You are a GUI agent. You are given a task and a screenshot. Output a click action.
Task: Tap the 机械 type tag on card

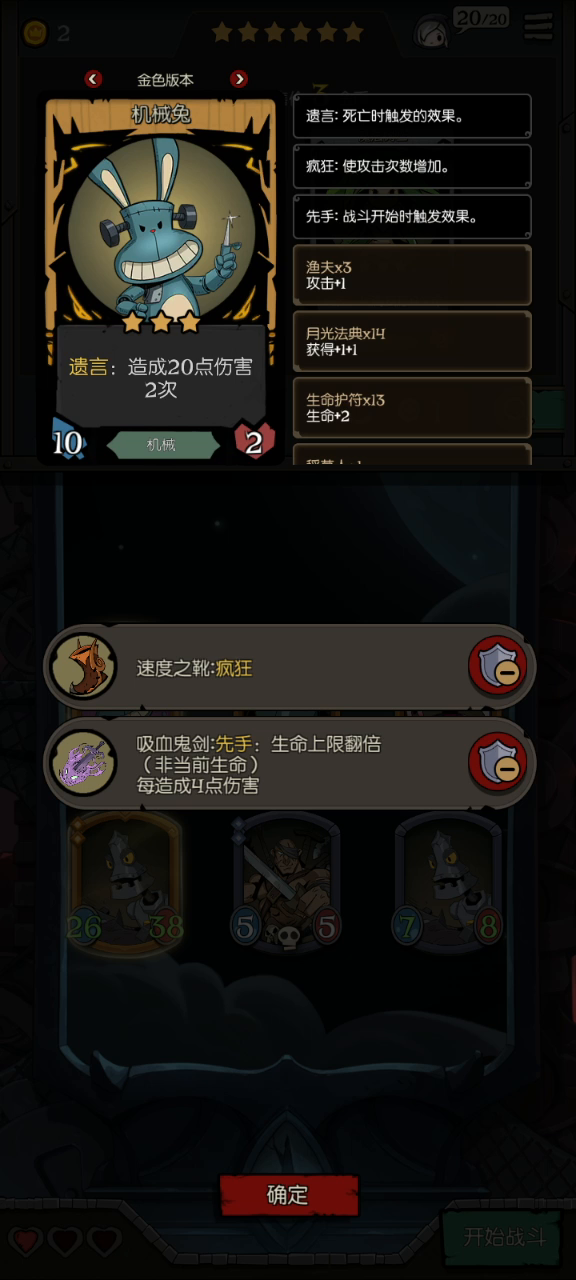tap(161, 445)
